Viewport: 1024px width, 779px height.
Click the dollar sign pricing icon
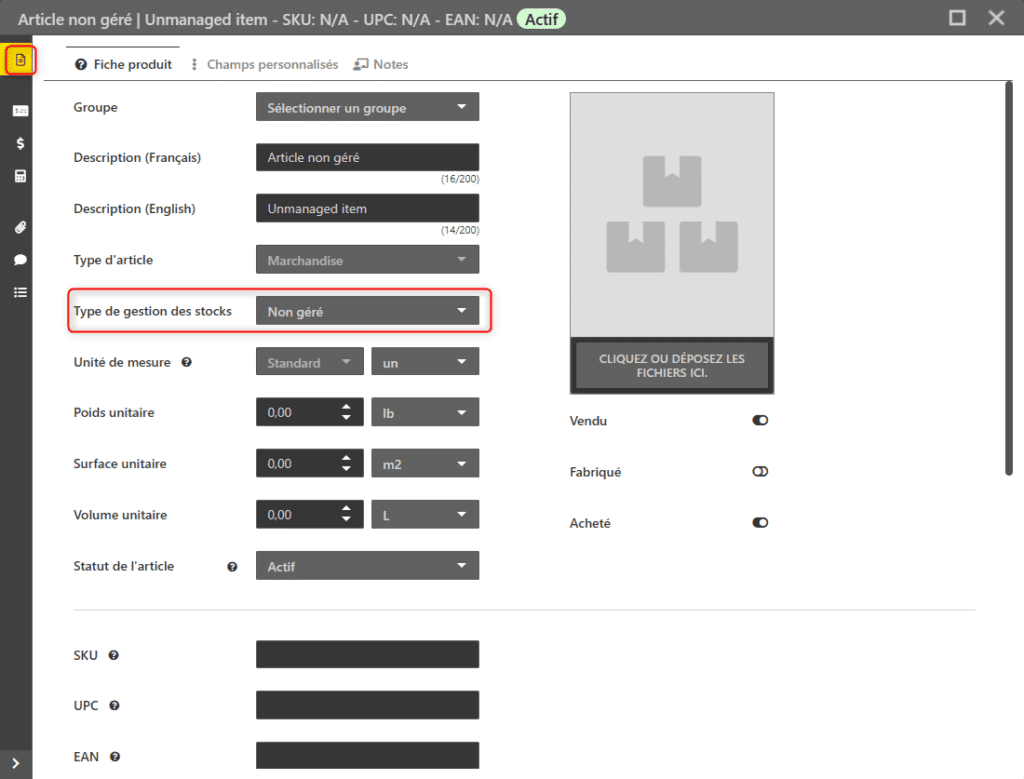[x=20, y=143]
